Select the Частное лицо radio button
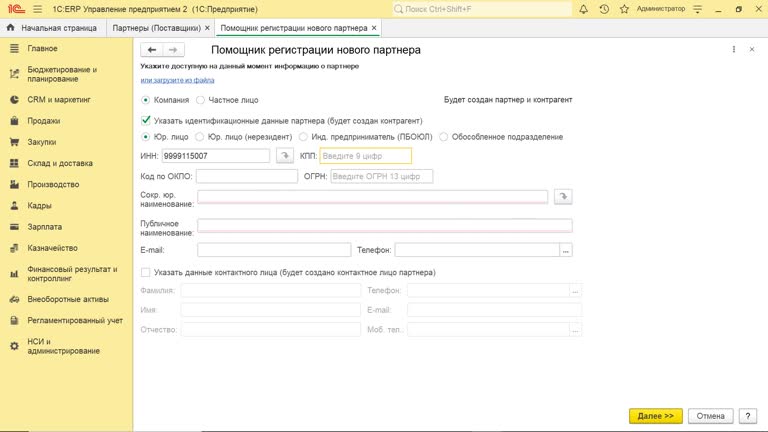768x432 pixels. 201,100
